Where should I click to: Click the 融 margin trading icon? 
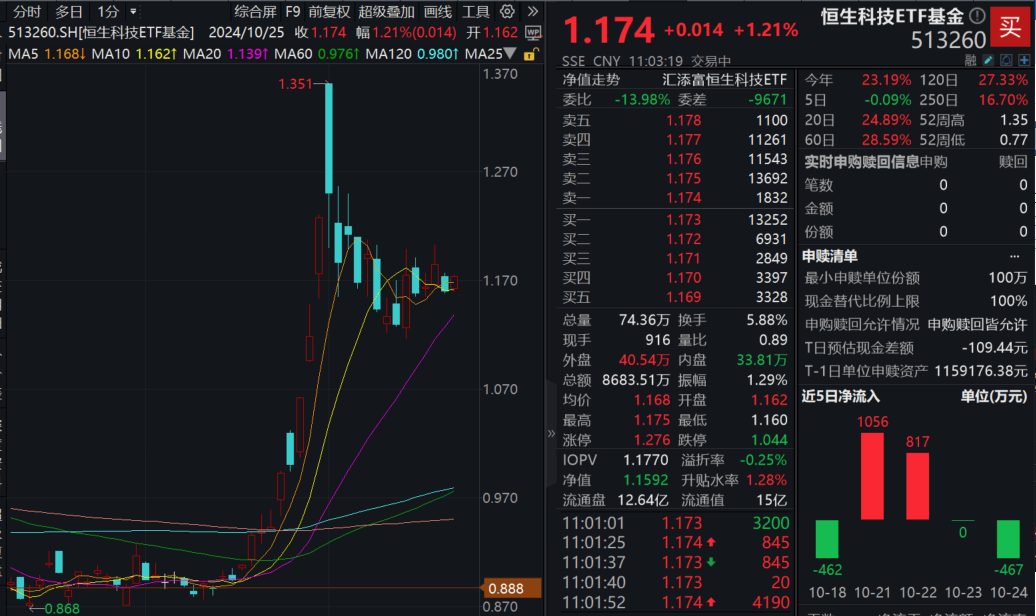971,60
